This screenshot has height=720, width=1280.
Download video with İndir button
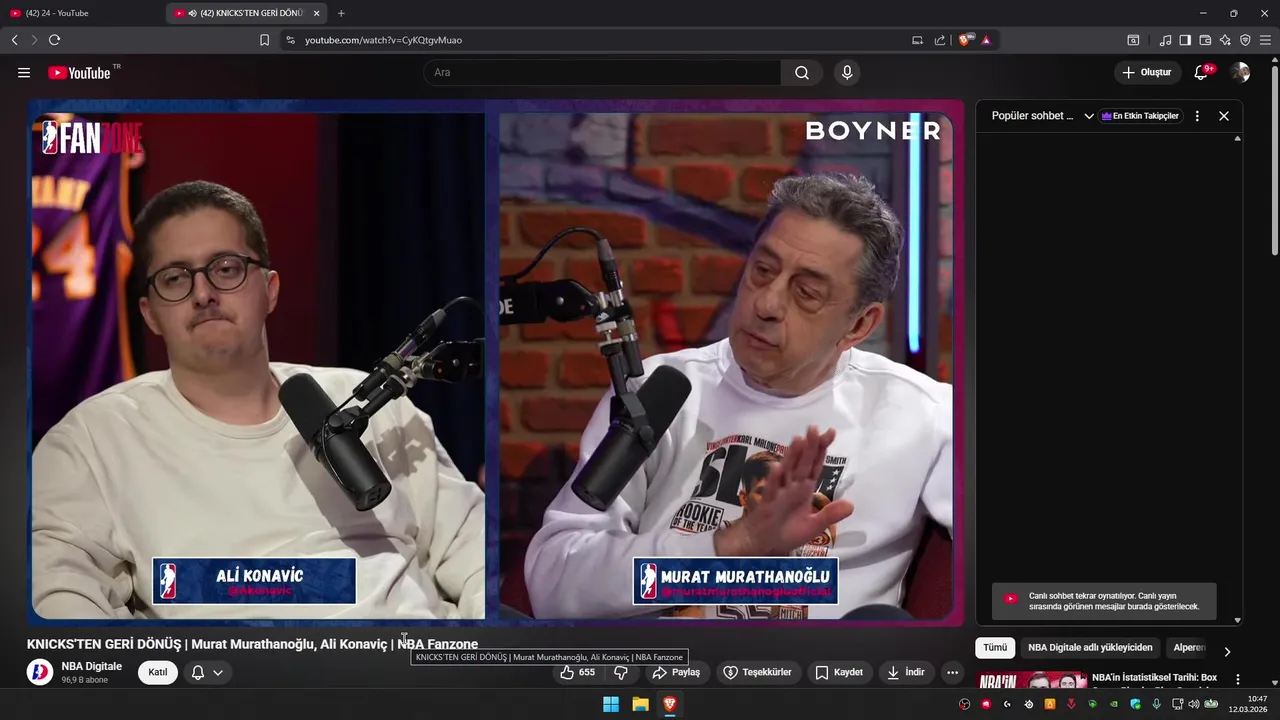tap(906, 672)
